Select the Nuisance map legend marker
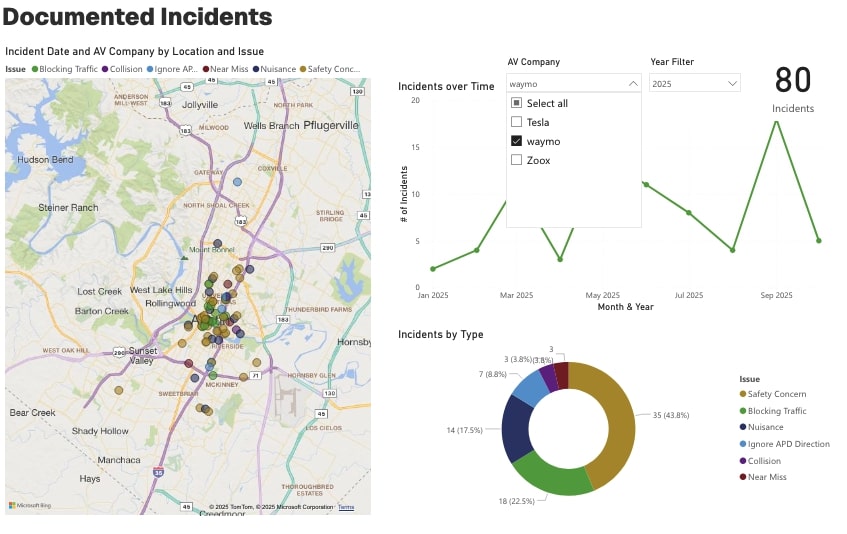 pyautogui.click(x=256, y=69)
